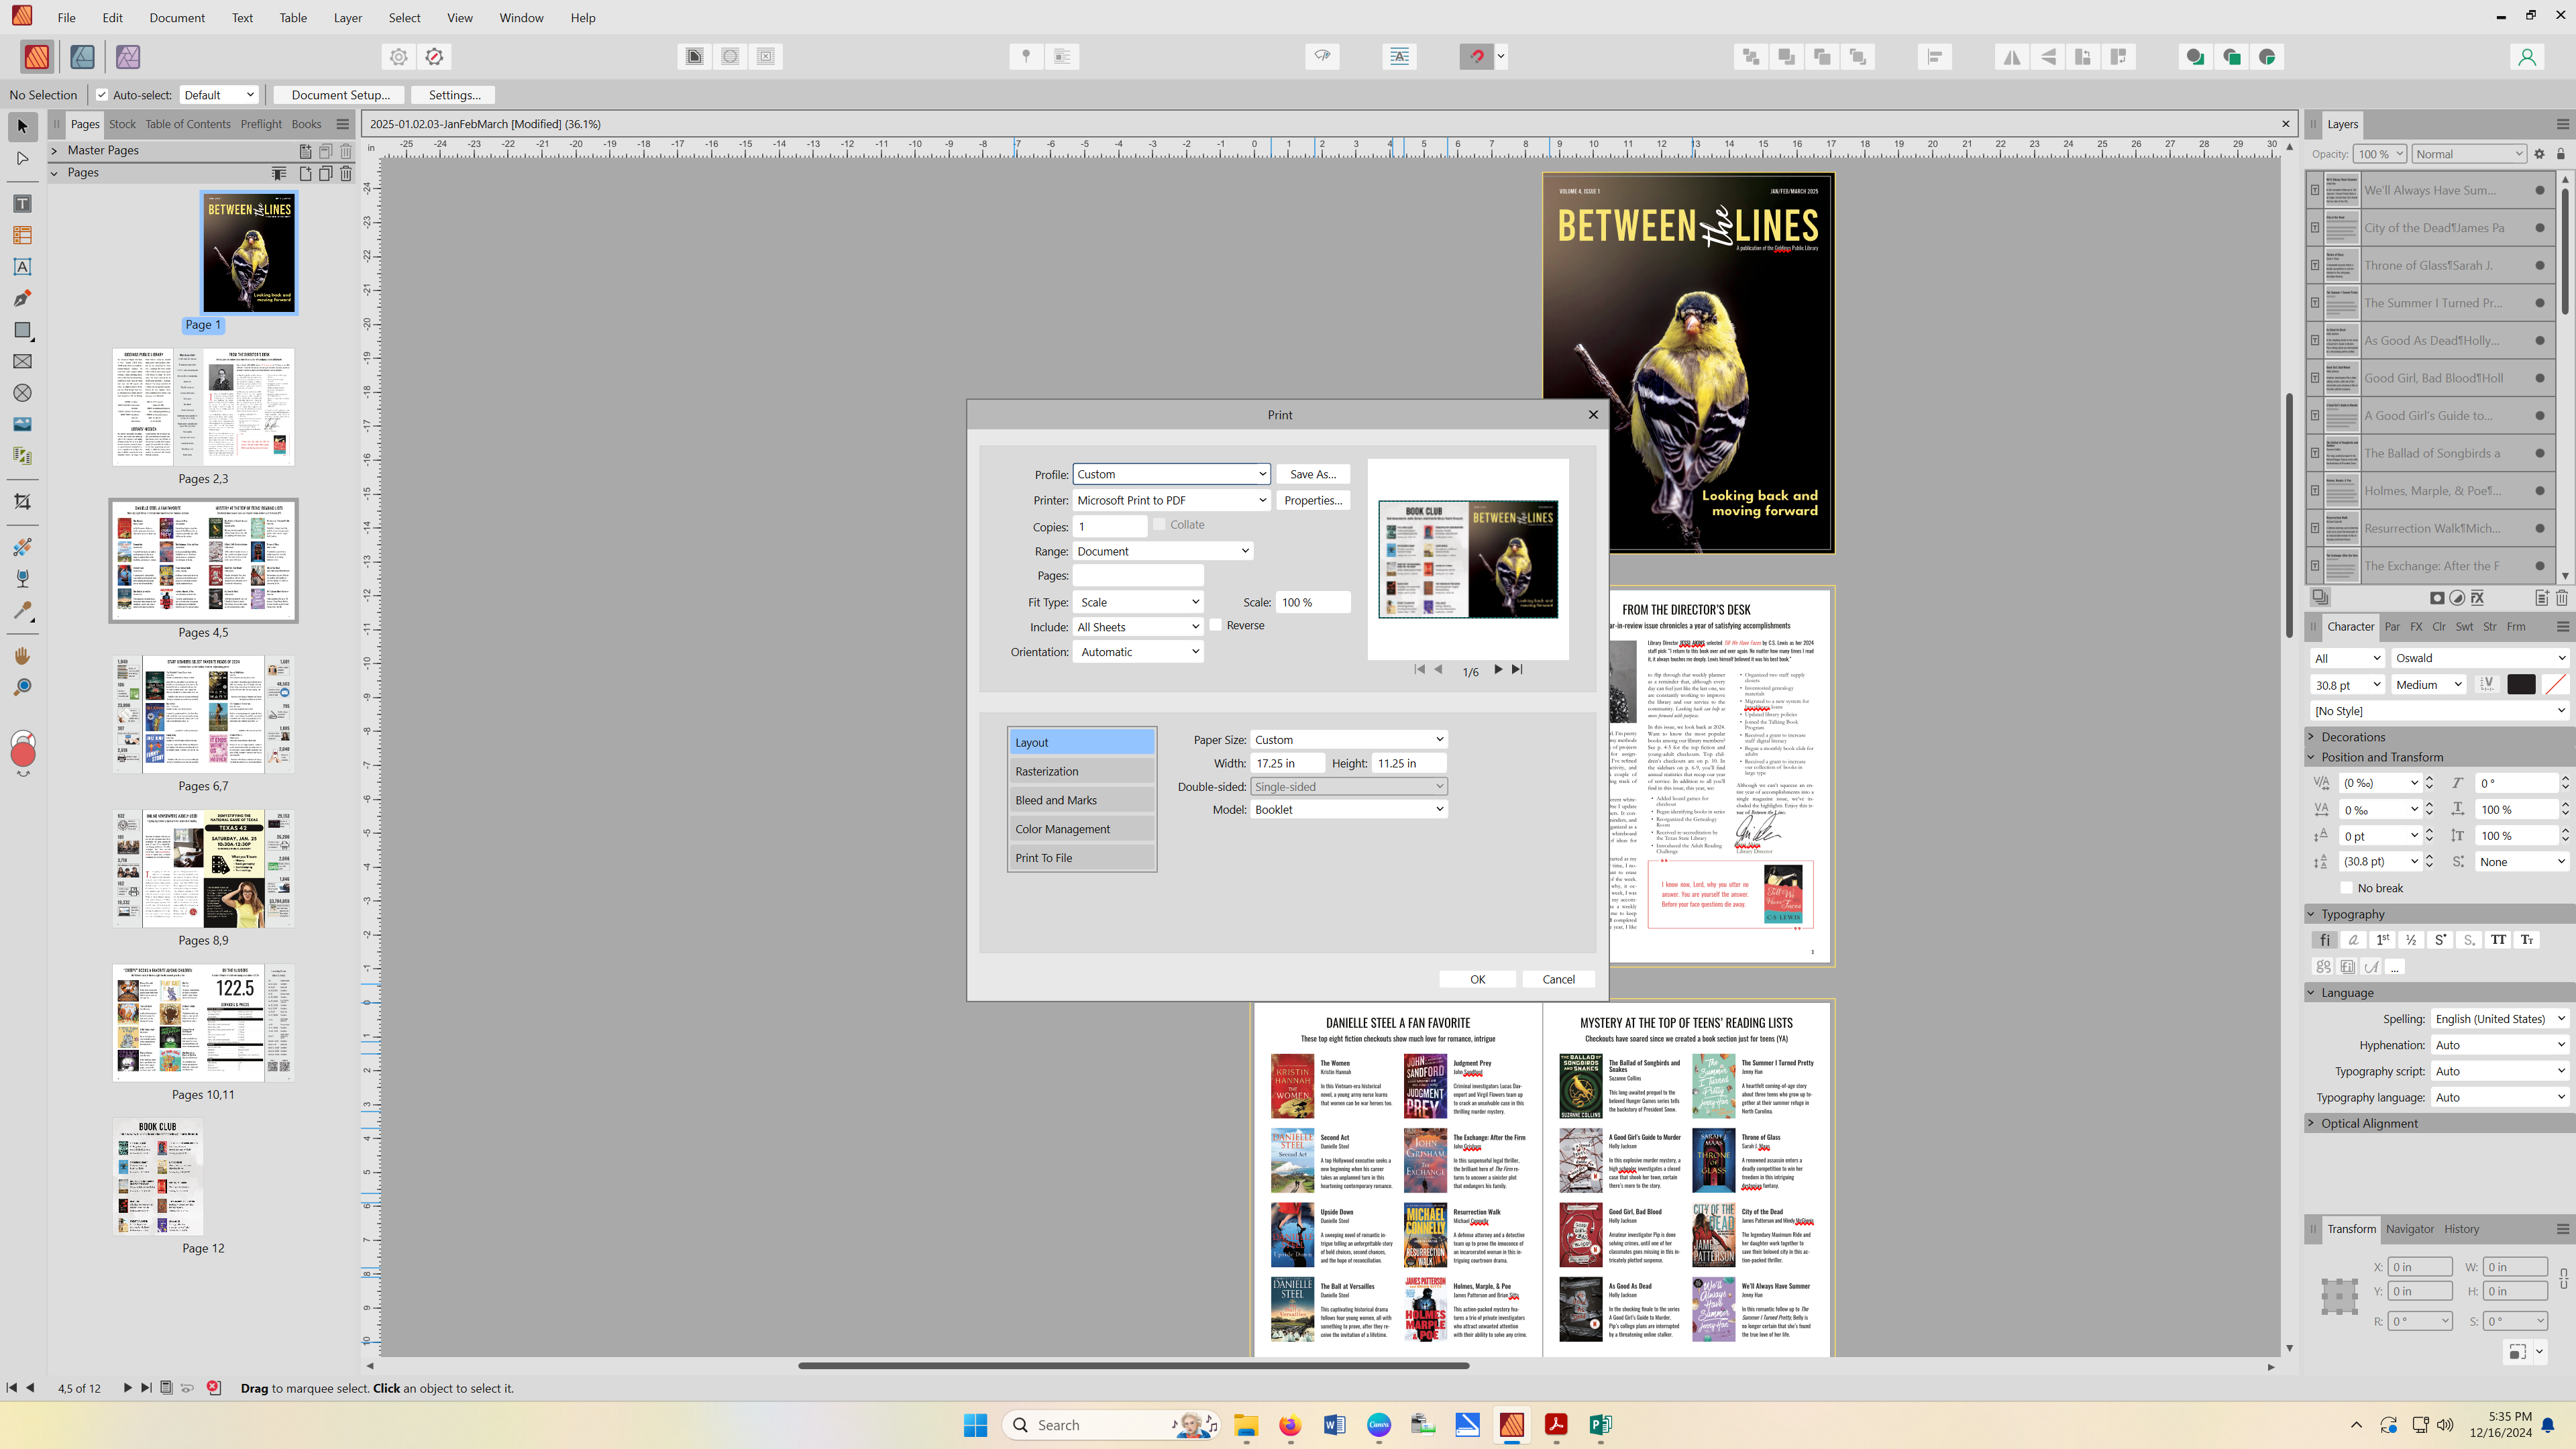Select the Vector Crop tool
The height and width of the screenshot is (1449, 2576).
[22, 502]
